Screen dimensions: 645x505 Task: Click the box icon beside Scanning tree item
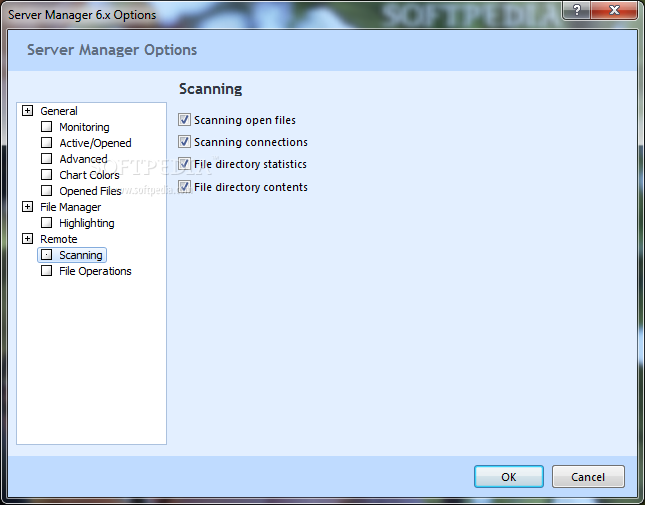click(x=46, y=255)
